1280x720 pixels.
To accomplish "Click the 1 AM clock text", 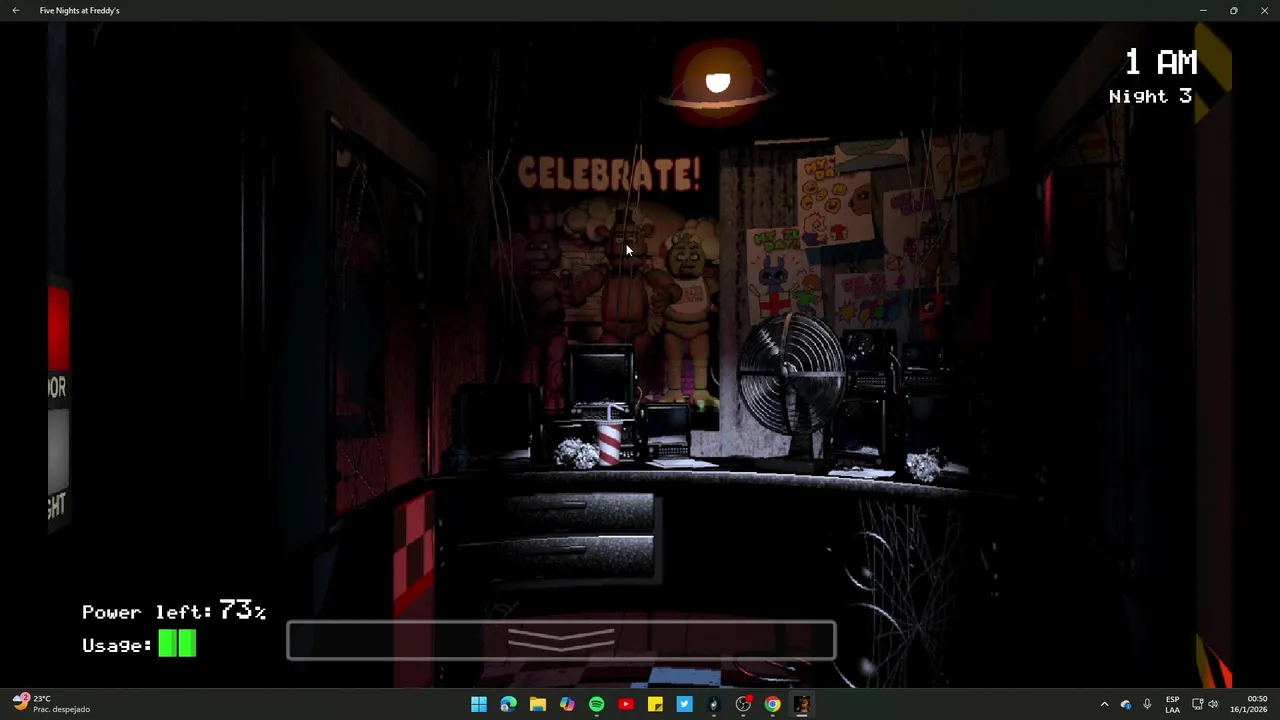I will pyautogui.click(x=1160, y=63).
